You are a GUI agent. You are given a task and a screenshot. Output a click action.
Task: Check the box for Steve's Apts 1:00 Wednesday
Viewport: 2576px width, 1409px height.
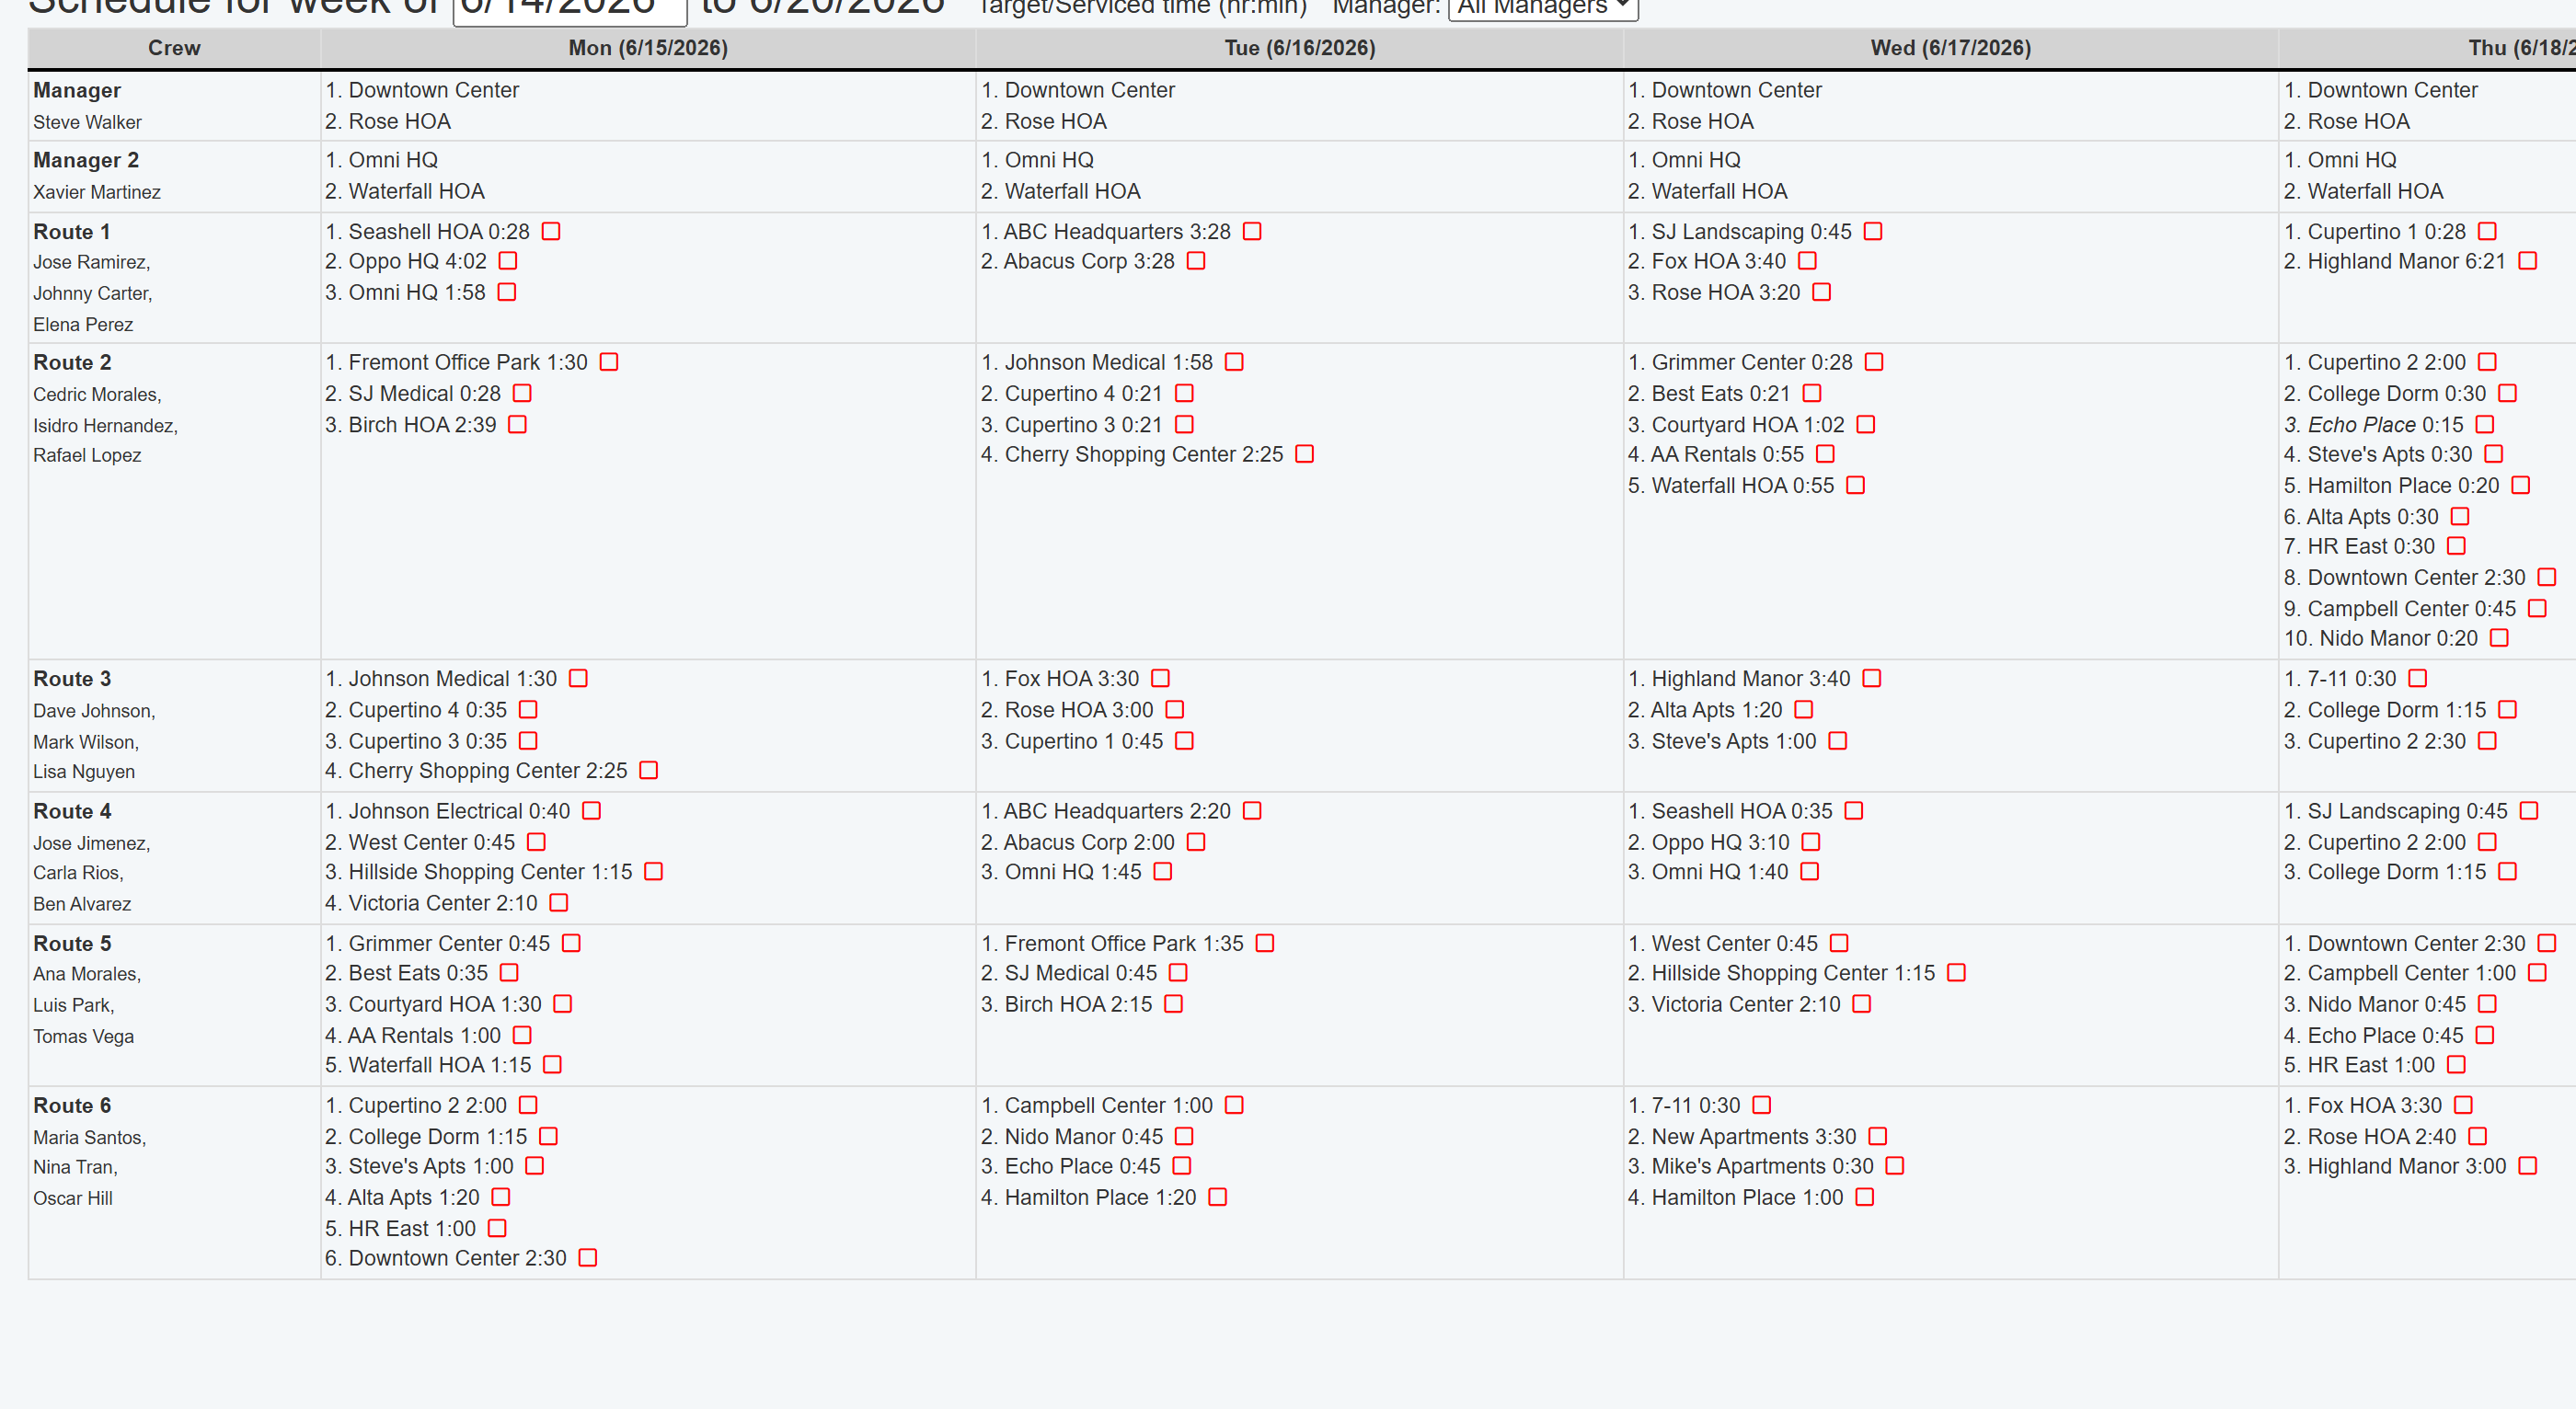(1838, 741)
